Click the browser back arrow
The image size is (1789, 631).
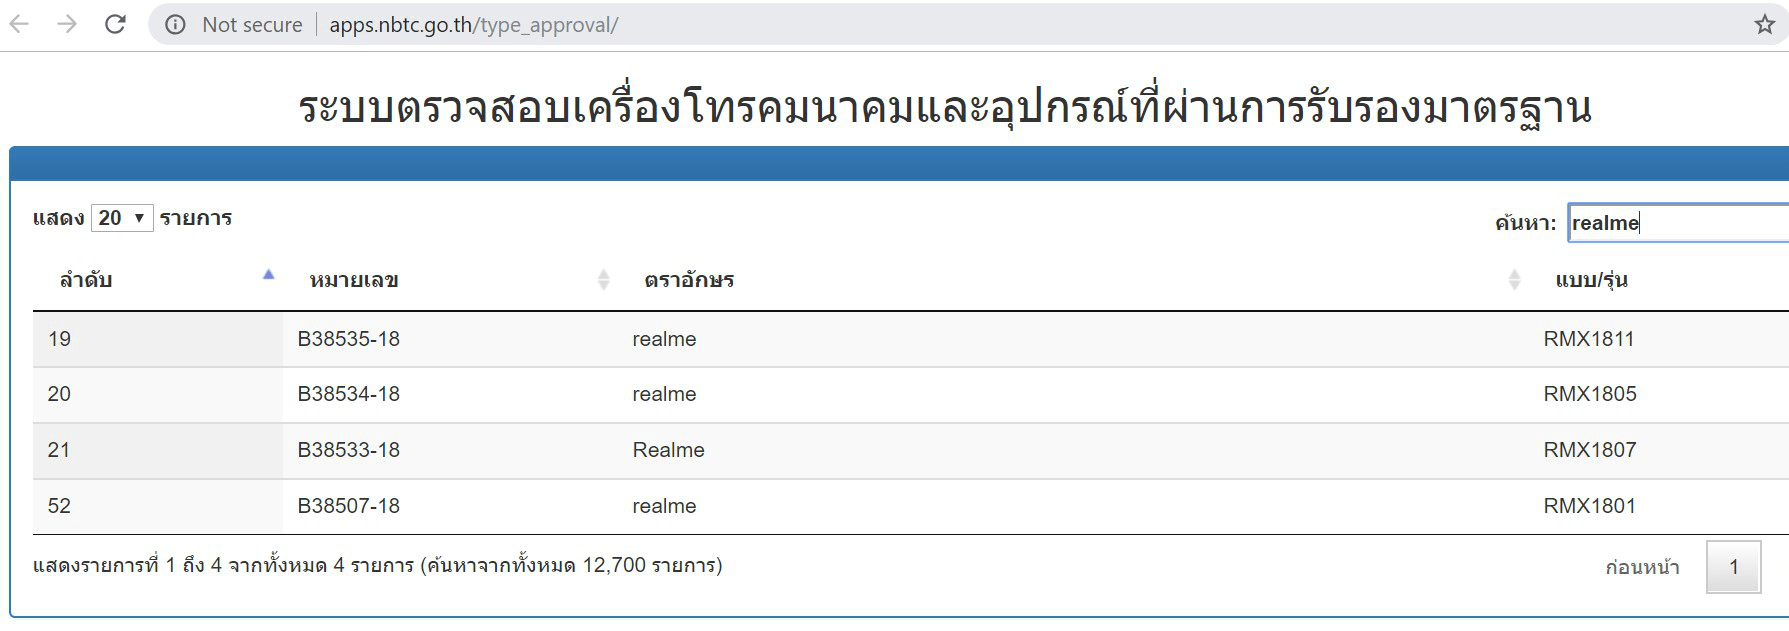tap(19, 24)
